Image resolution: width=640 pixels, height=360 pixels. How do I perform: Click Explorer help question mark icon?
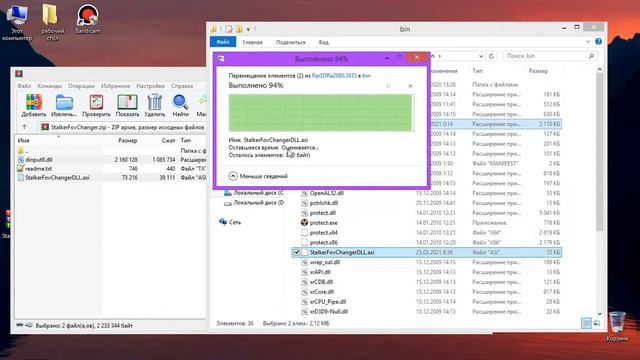pyautogui.click(x=598, y=42)
